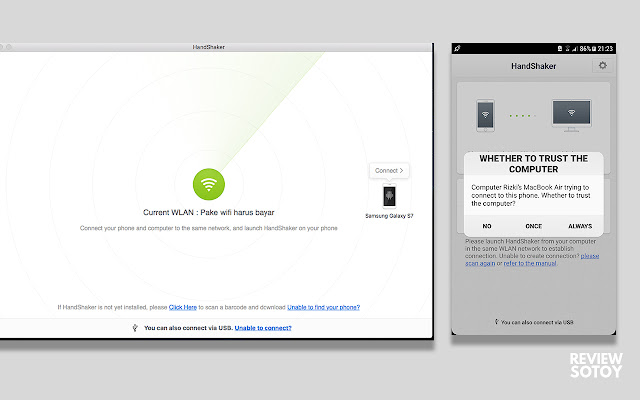Click 'You can also connect via USB.' desktop text
The width and height of the screenshot is (640, 400).
coord(188,328)
